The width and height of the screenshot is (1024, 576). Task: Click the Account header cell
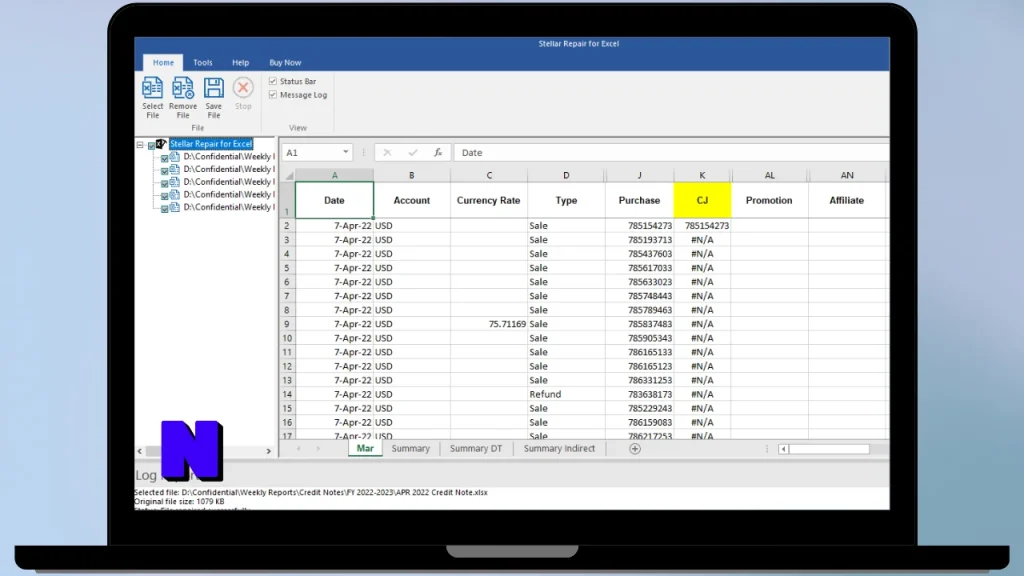coord(411,200)
